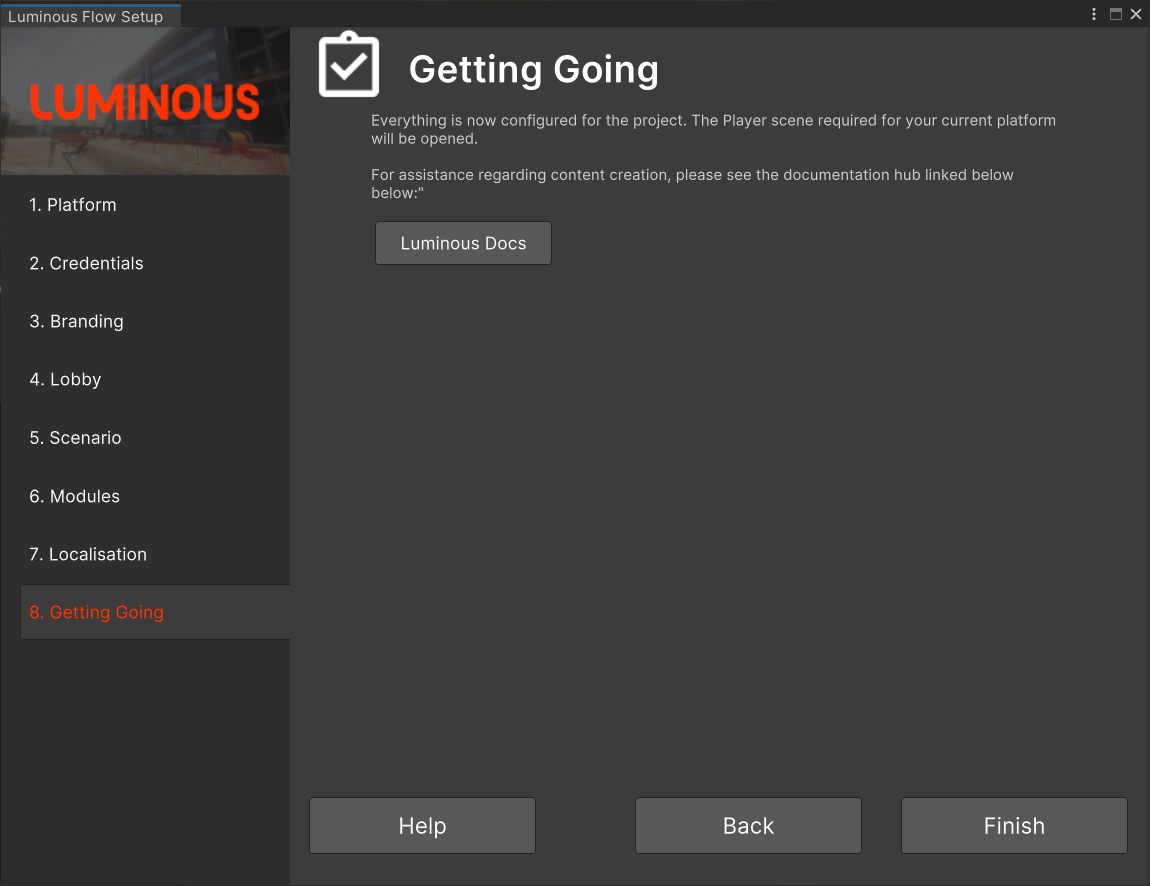Select the 5. Scenario step
The image size is (1150, 886).
[x=76, y=438]
